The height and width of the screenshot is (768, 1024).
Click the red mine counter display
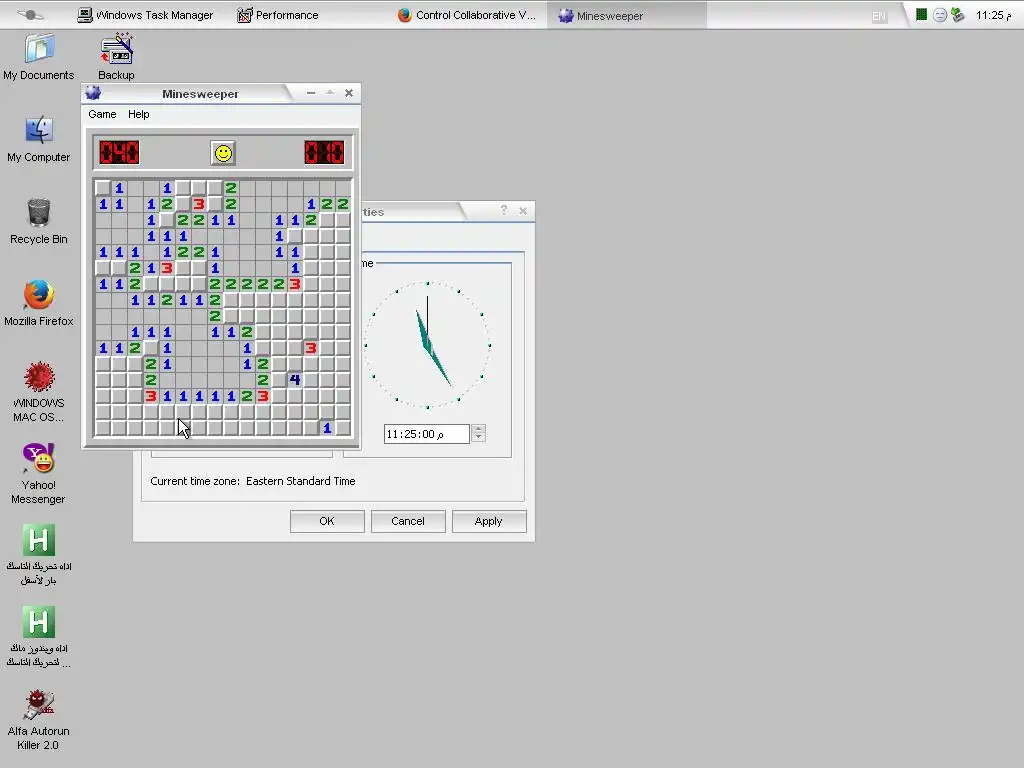pos(120,153)
